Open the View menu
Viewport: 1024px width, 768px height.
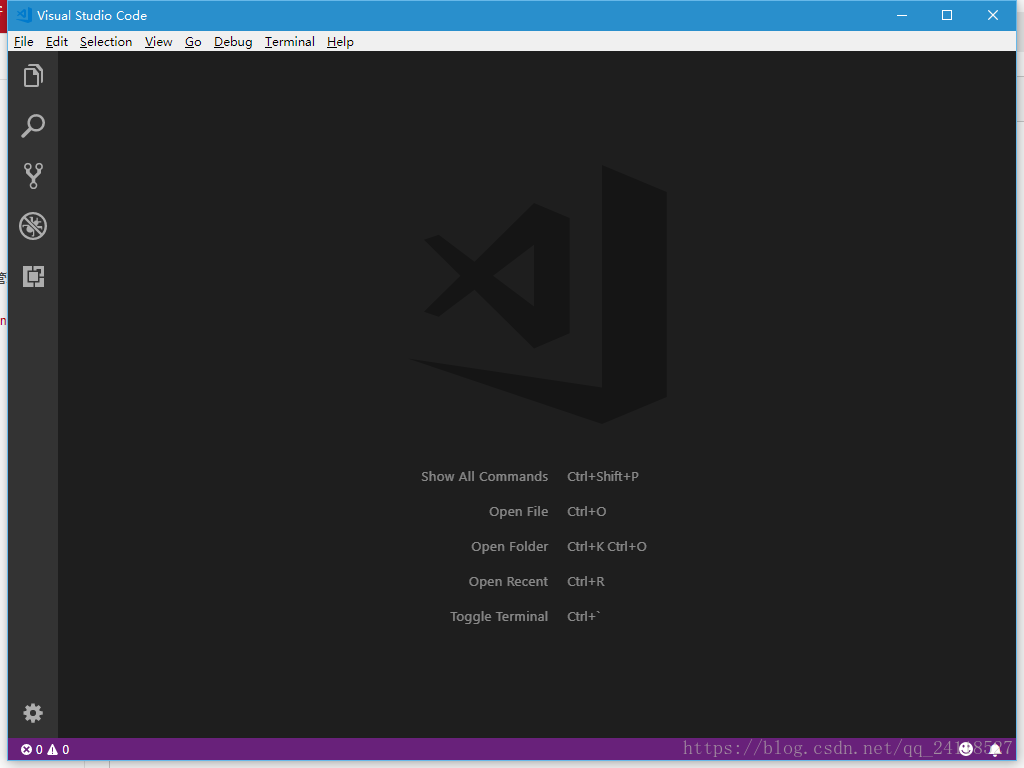tap(159, 42)
